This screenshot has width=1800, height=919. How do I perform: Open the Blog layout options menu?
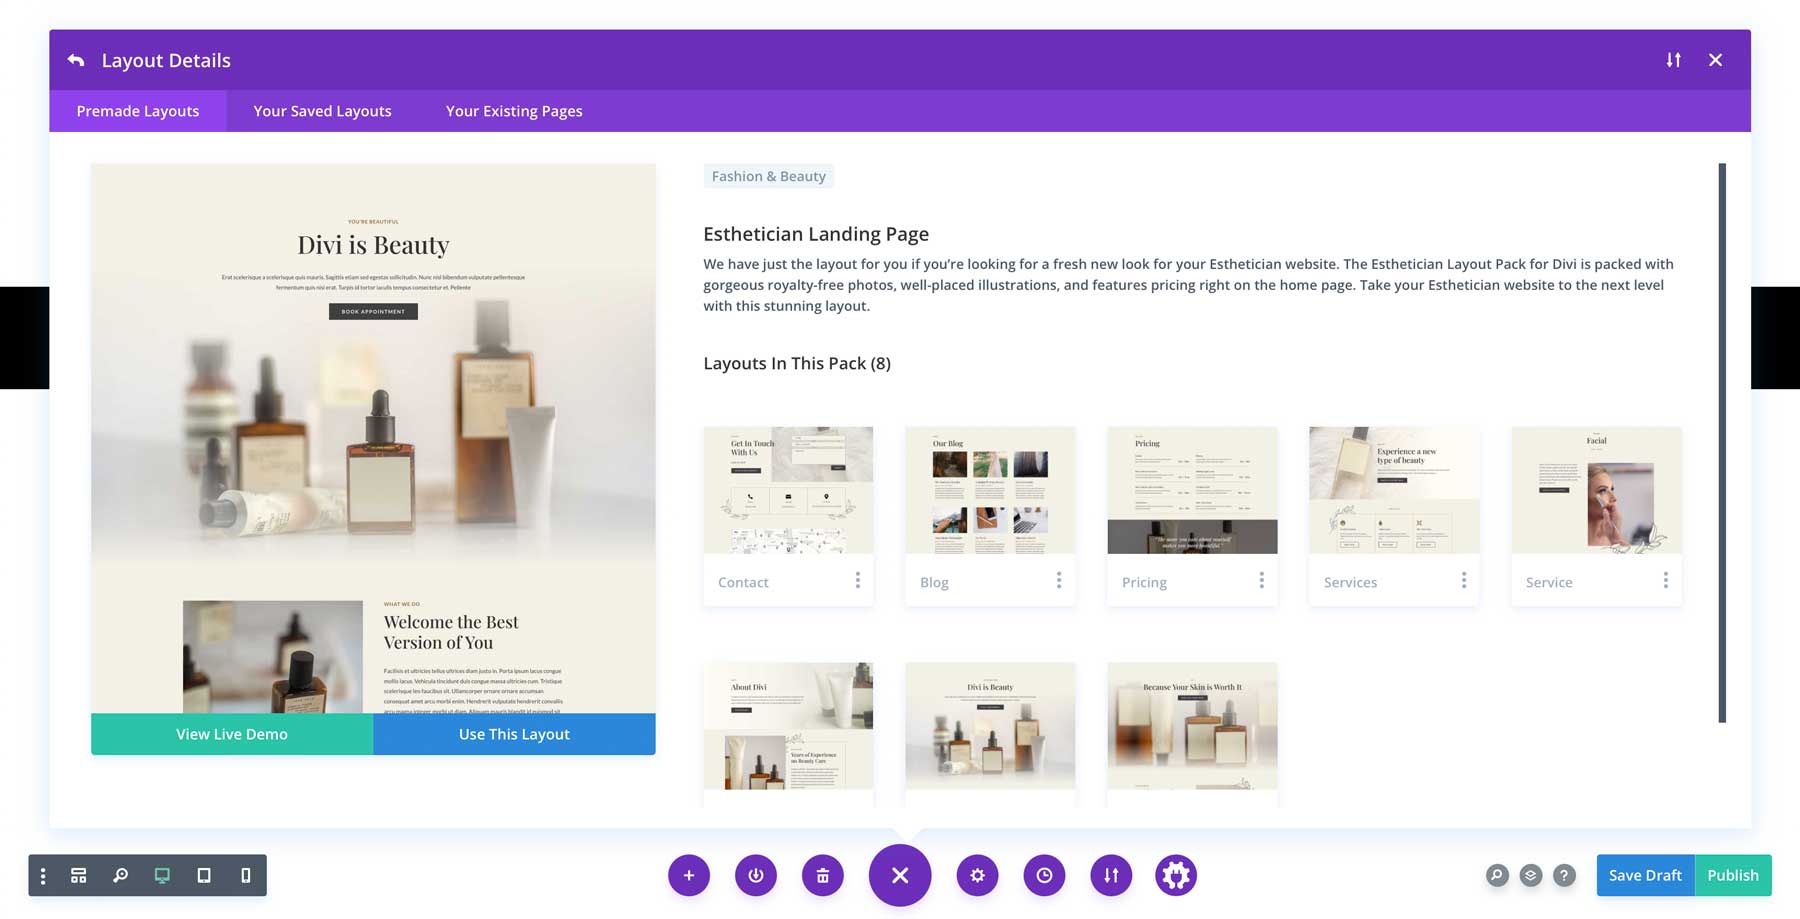coord(1059,580)
